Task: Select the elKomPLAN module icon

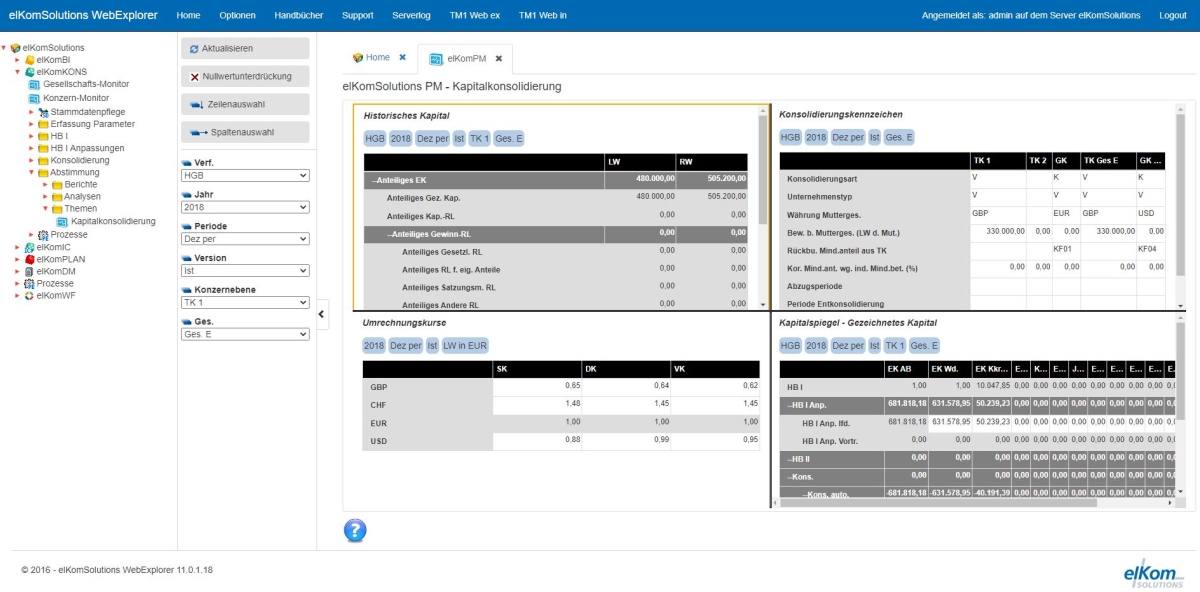Action: (30, 259)
